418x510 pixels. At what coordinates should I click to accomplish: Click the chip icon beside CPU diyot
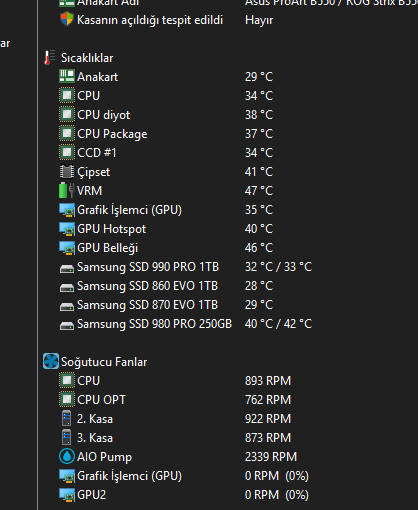click(67, 115)
